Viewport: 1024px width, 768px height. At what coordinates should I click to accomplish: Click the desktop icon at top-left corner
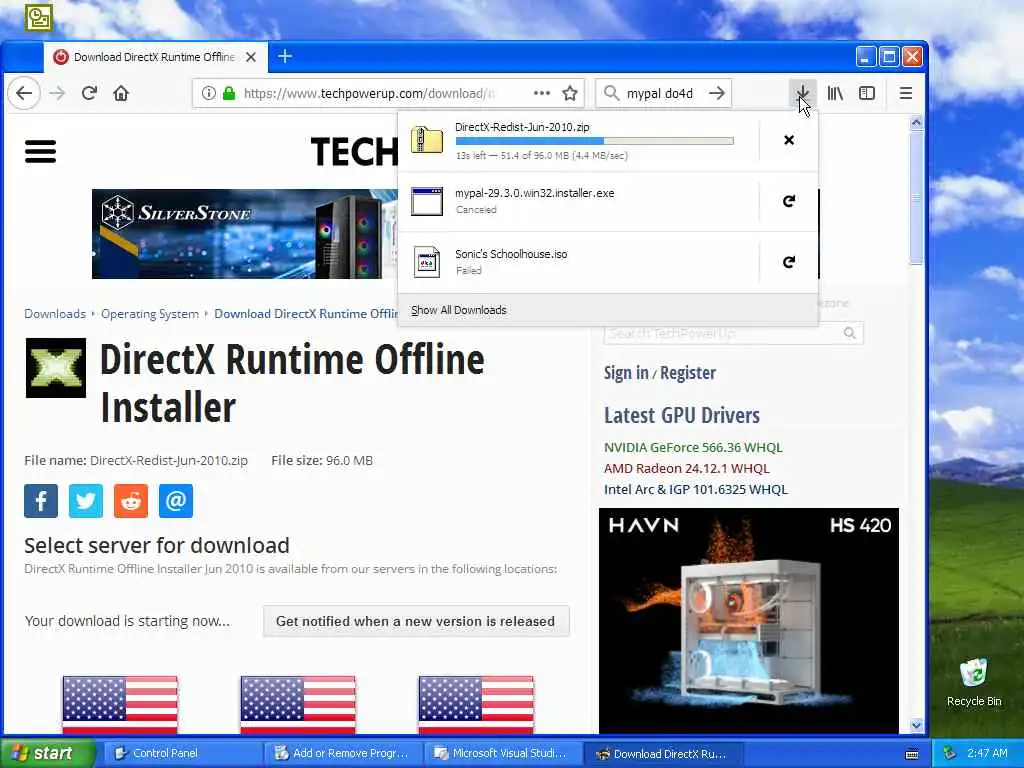39,18
